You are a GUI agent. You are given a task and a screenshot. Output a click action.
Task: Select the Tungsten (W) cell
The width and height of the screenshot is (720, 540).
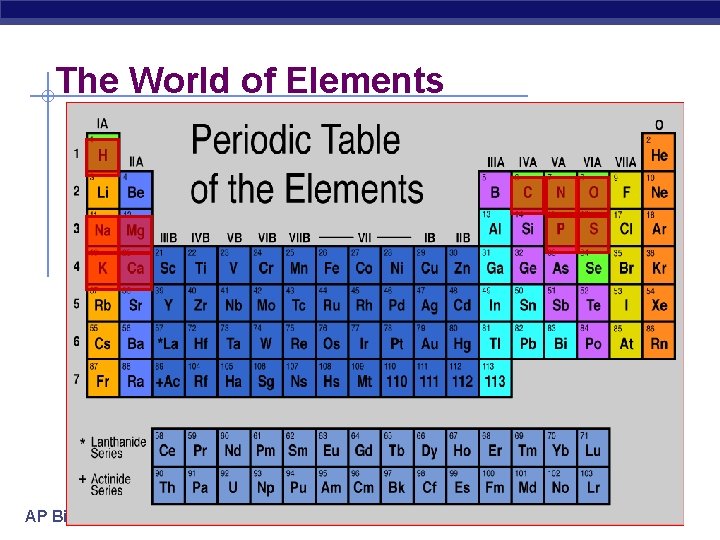(266, 341)
